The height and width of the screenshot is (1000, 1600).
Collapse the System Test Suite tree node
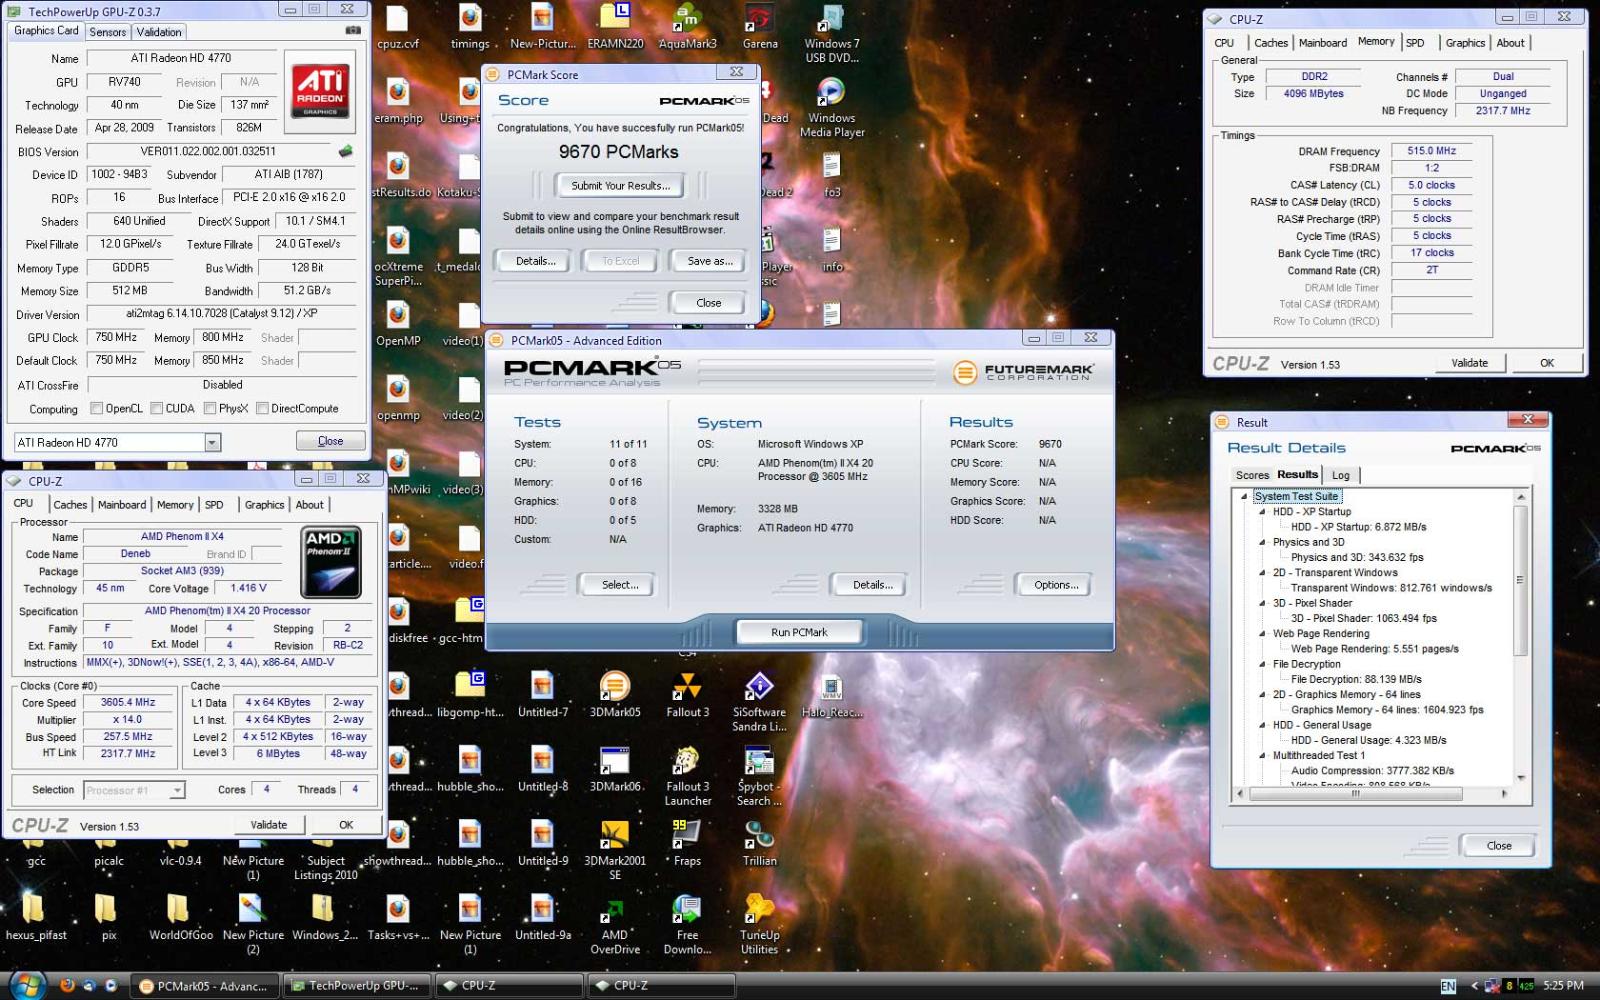pyautogui.click(x=1244, y=496)
